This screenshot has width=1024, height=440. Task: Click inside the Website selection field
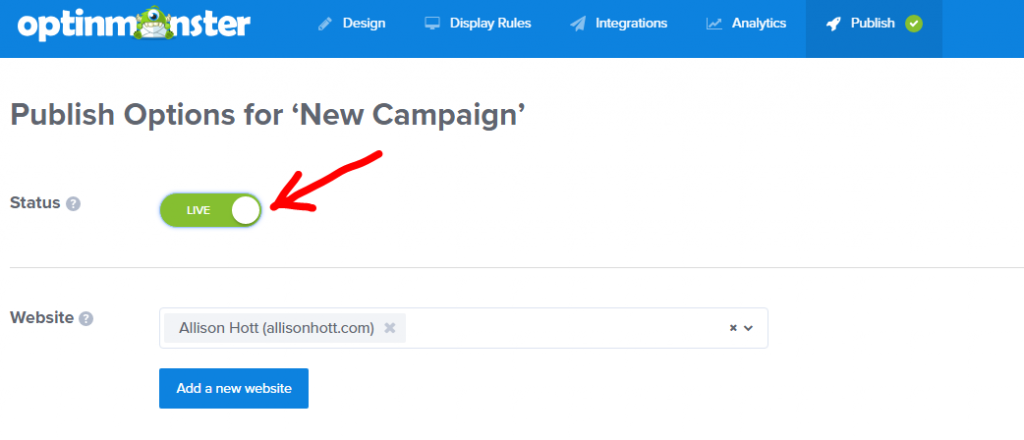(560, 327)
